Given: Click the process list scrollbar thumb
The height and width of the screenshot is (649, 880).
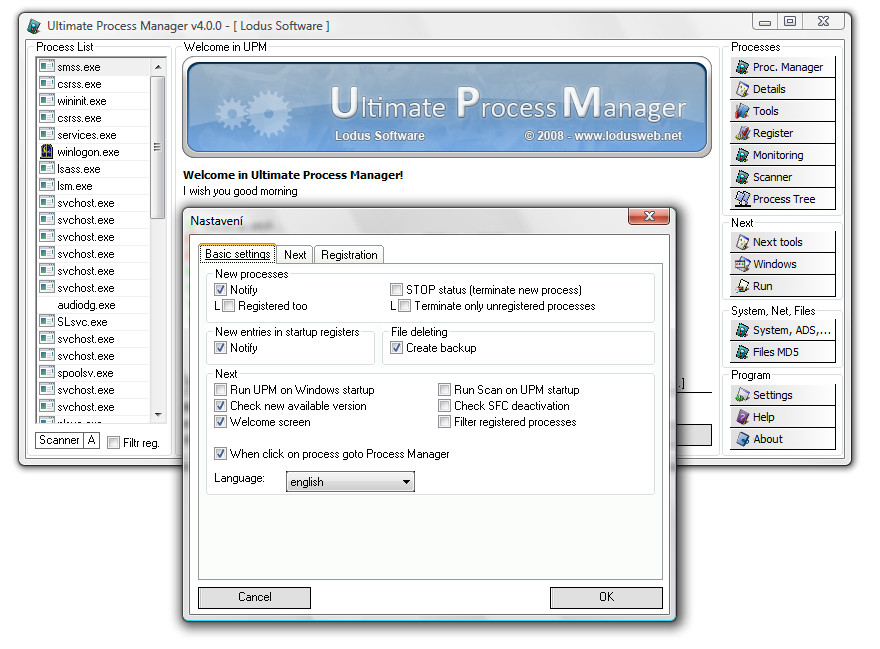Looking at the screenshot, I should pos(158,147).
